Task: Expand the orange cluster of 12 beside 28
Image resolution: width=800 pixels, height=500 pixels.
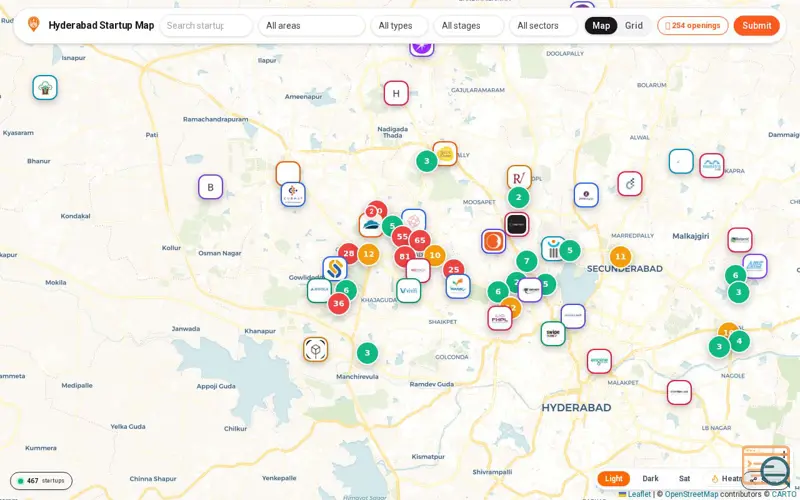Action: pyautogui.click(x=368, y=254)
